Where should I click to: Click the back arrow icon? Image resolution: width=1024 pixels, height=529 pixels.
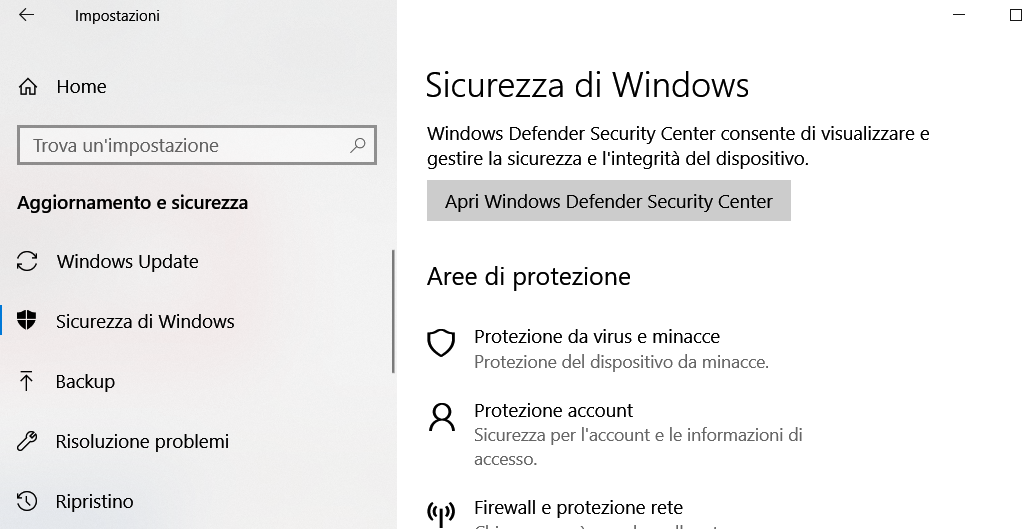(26, 15)
